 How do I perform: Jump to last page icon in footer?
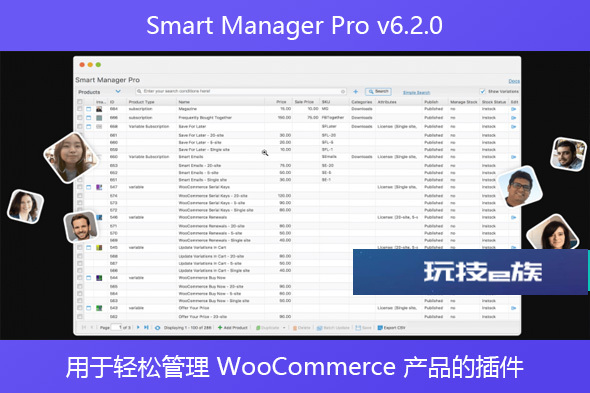pos(146,328)
